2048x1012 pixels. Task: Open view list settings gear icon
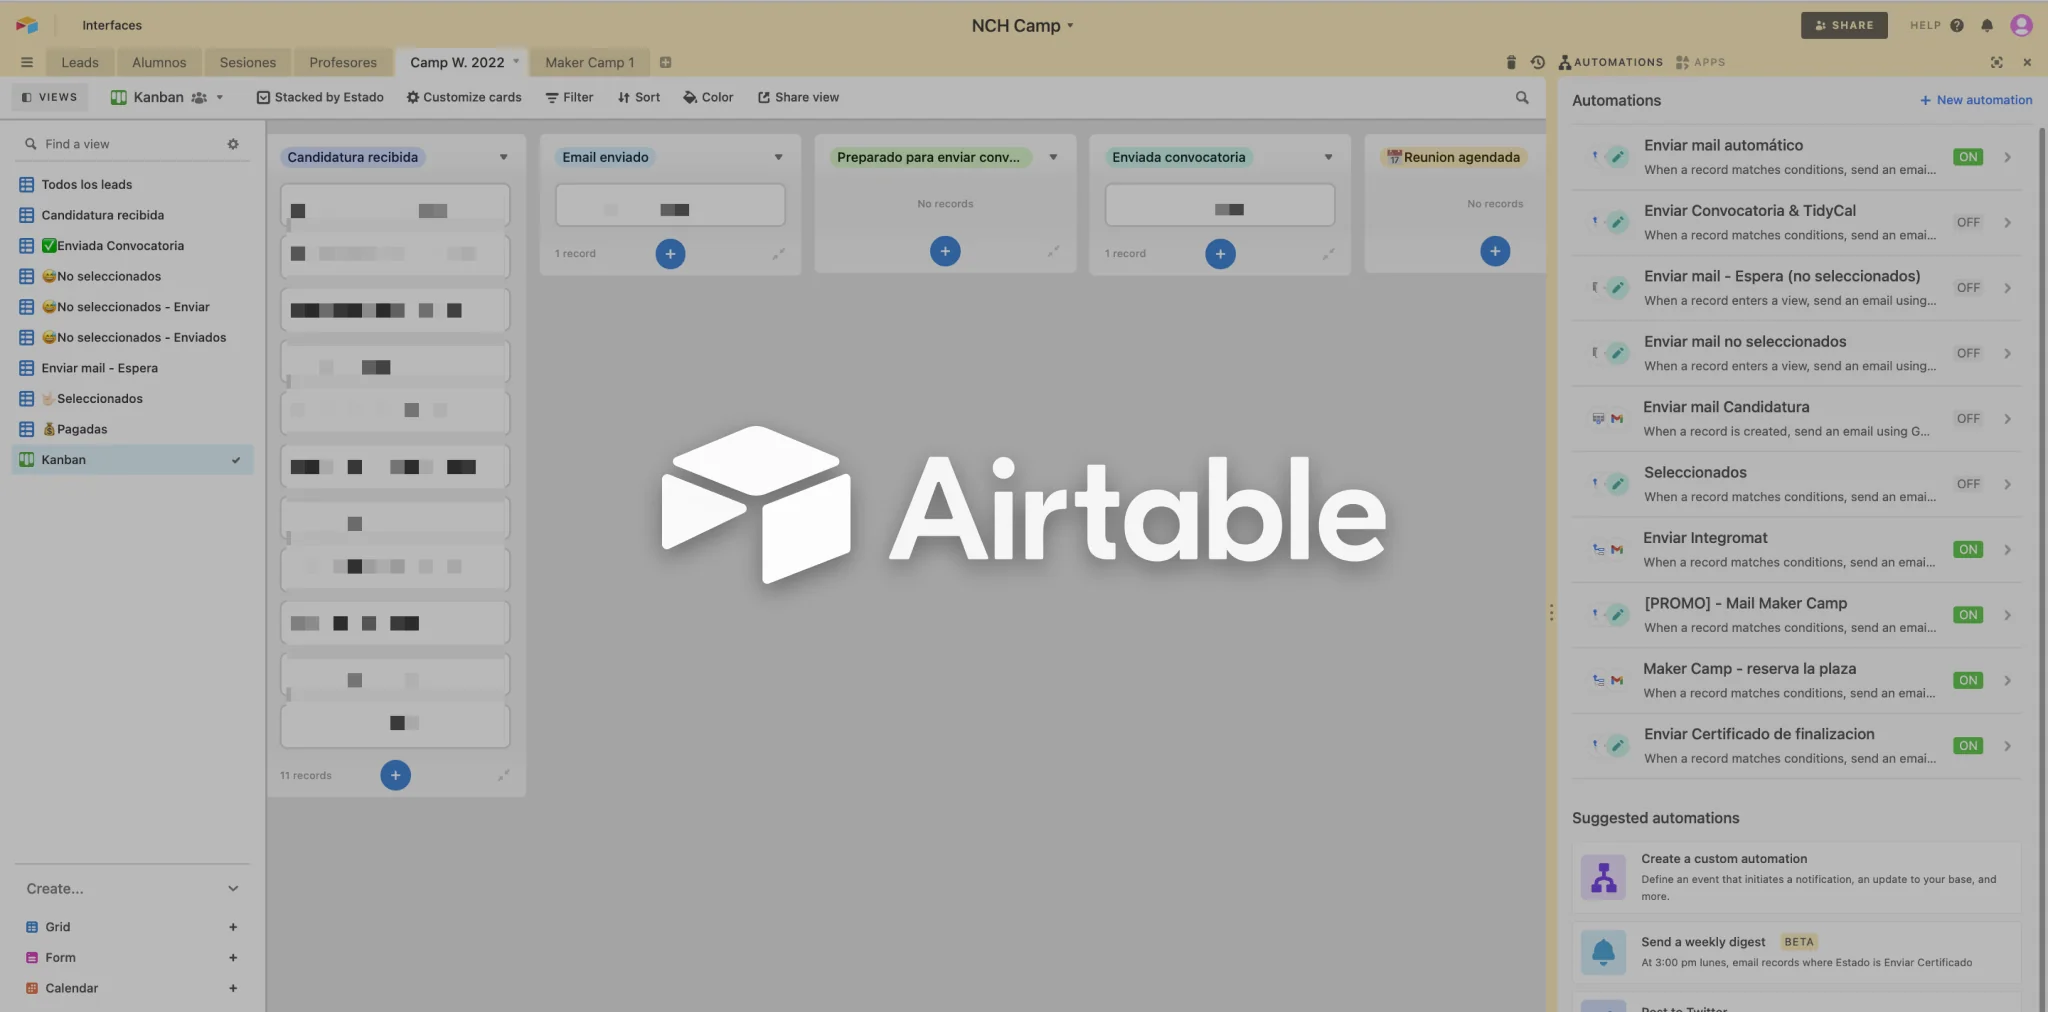(x=233, y=144)
